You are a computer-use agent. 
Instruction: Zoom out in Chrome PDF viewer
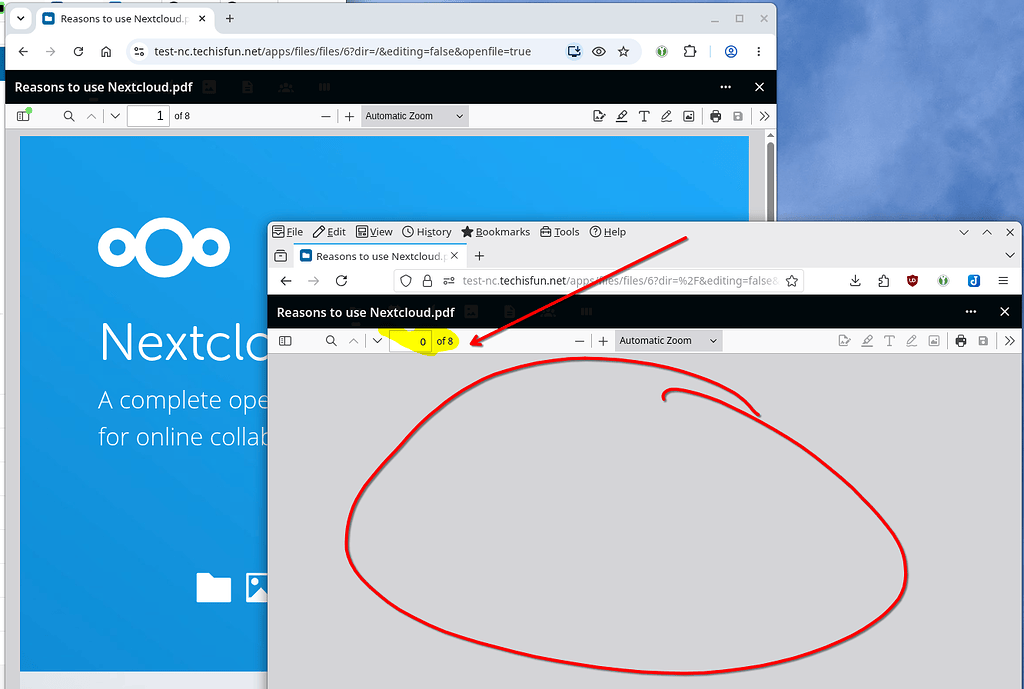coord(326,116)
